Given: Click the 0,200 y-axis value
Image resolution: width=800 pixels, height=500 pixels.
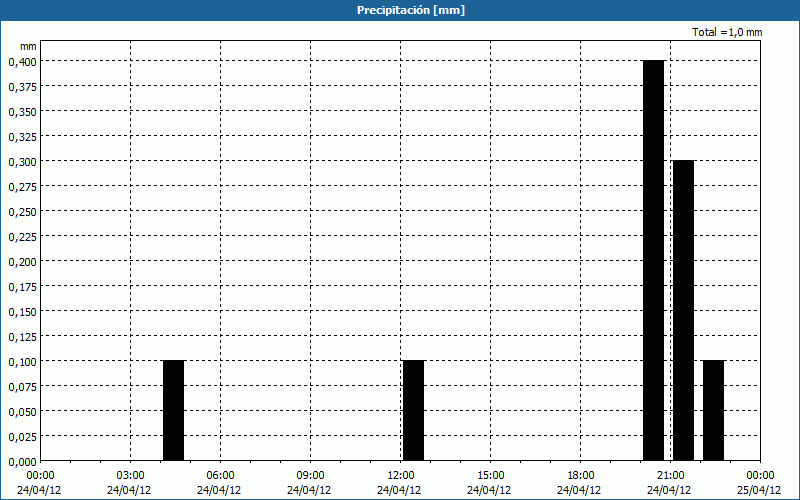Looking at the screenshot, I should 22,261.
